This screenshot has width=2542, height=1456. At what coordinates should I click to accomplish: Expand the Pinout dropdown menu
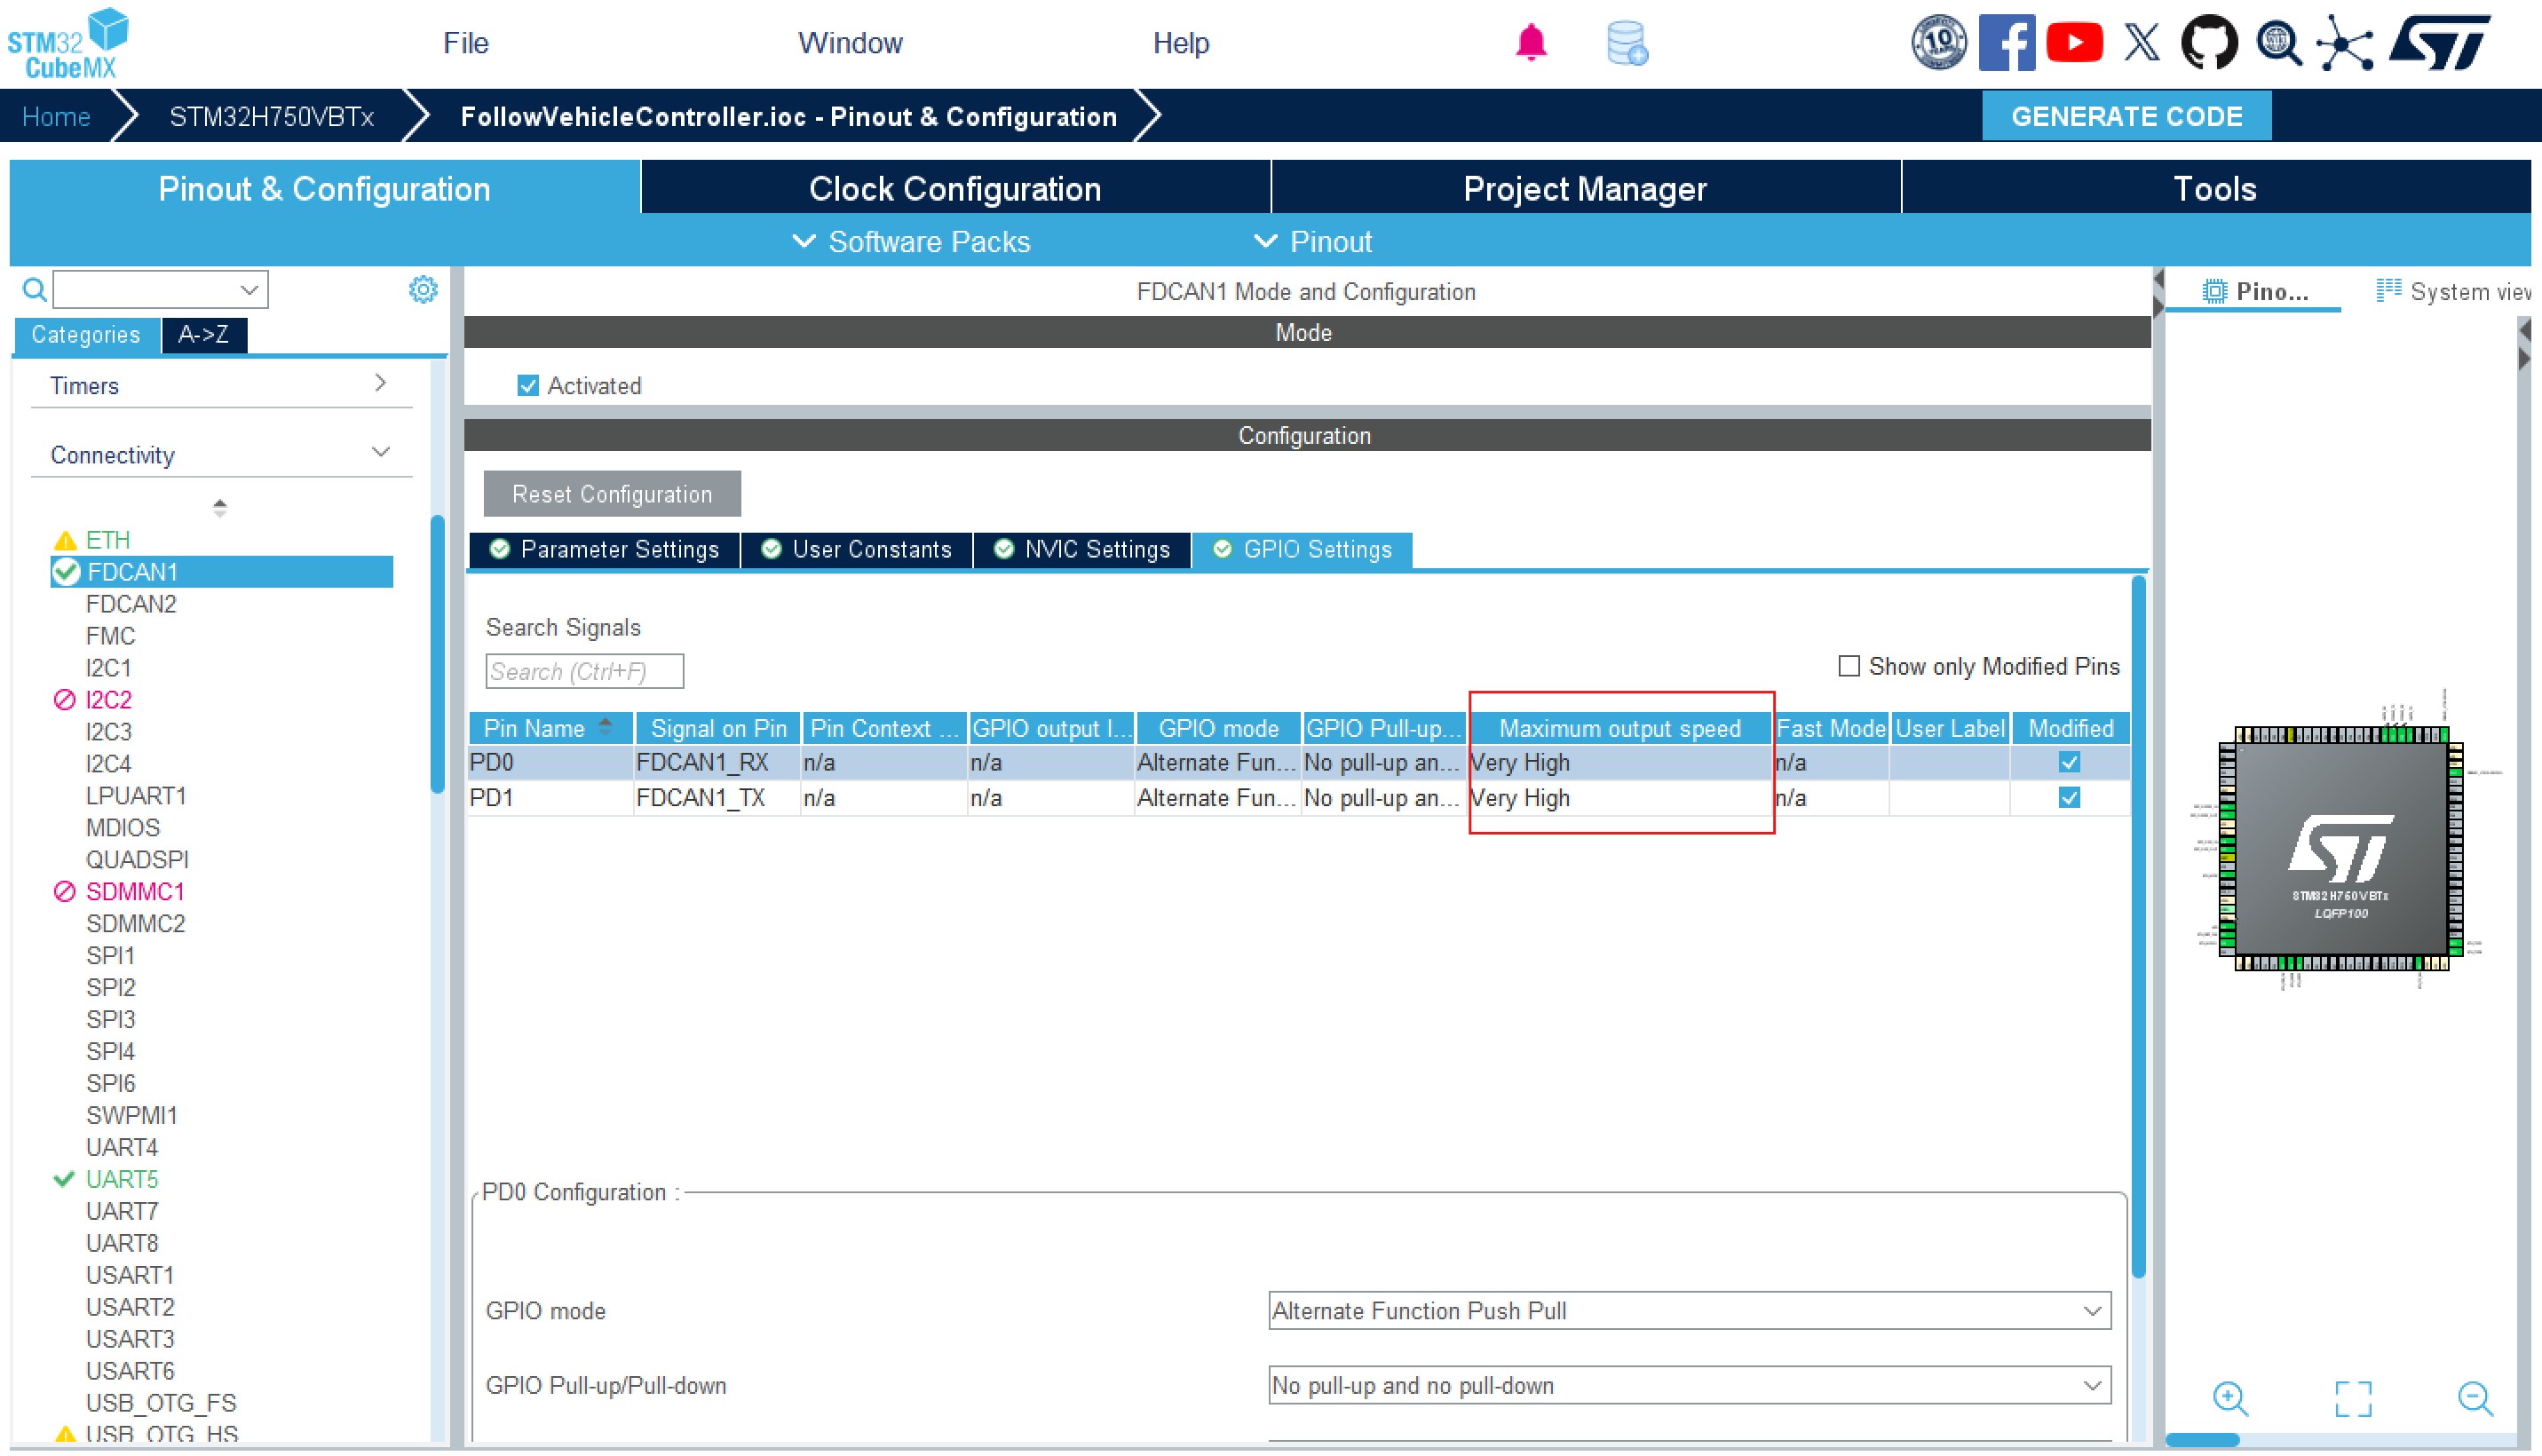click(1311, 241)
